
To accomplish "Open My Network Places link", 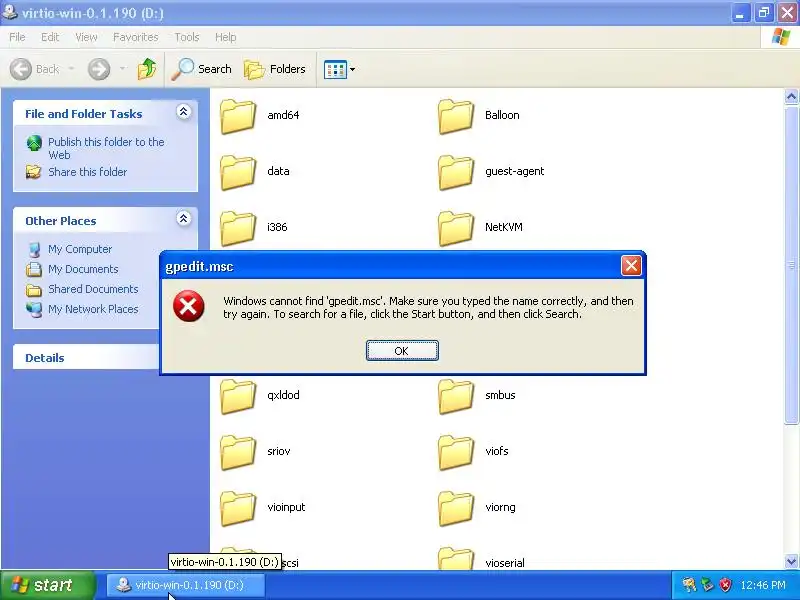I will tap(93, 309).
